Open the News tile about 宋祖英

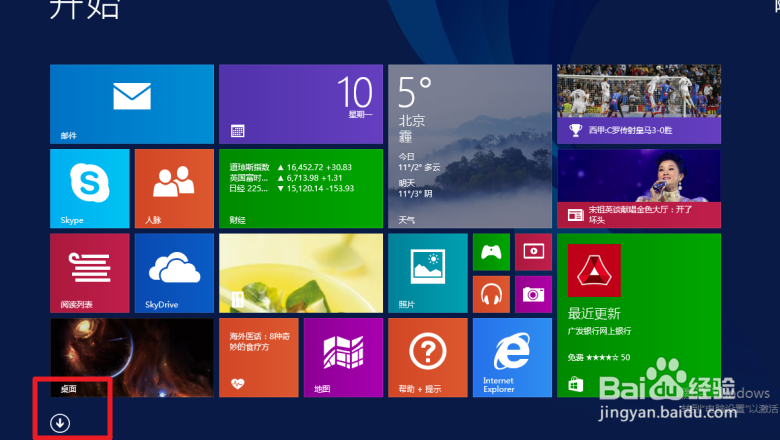pyautogui.click(x=639, y=188)
